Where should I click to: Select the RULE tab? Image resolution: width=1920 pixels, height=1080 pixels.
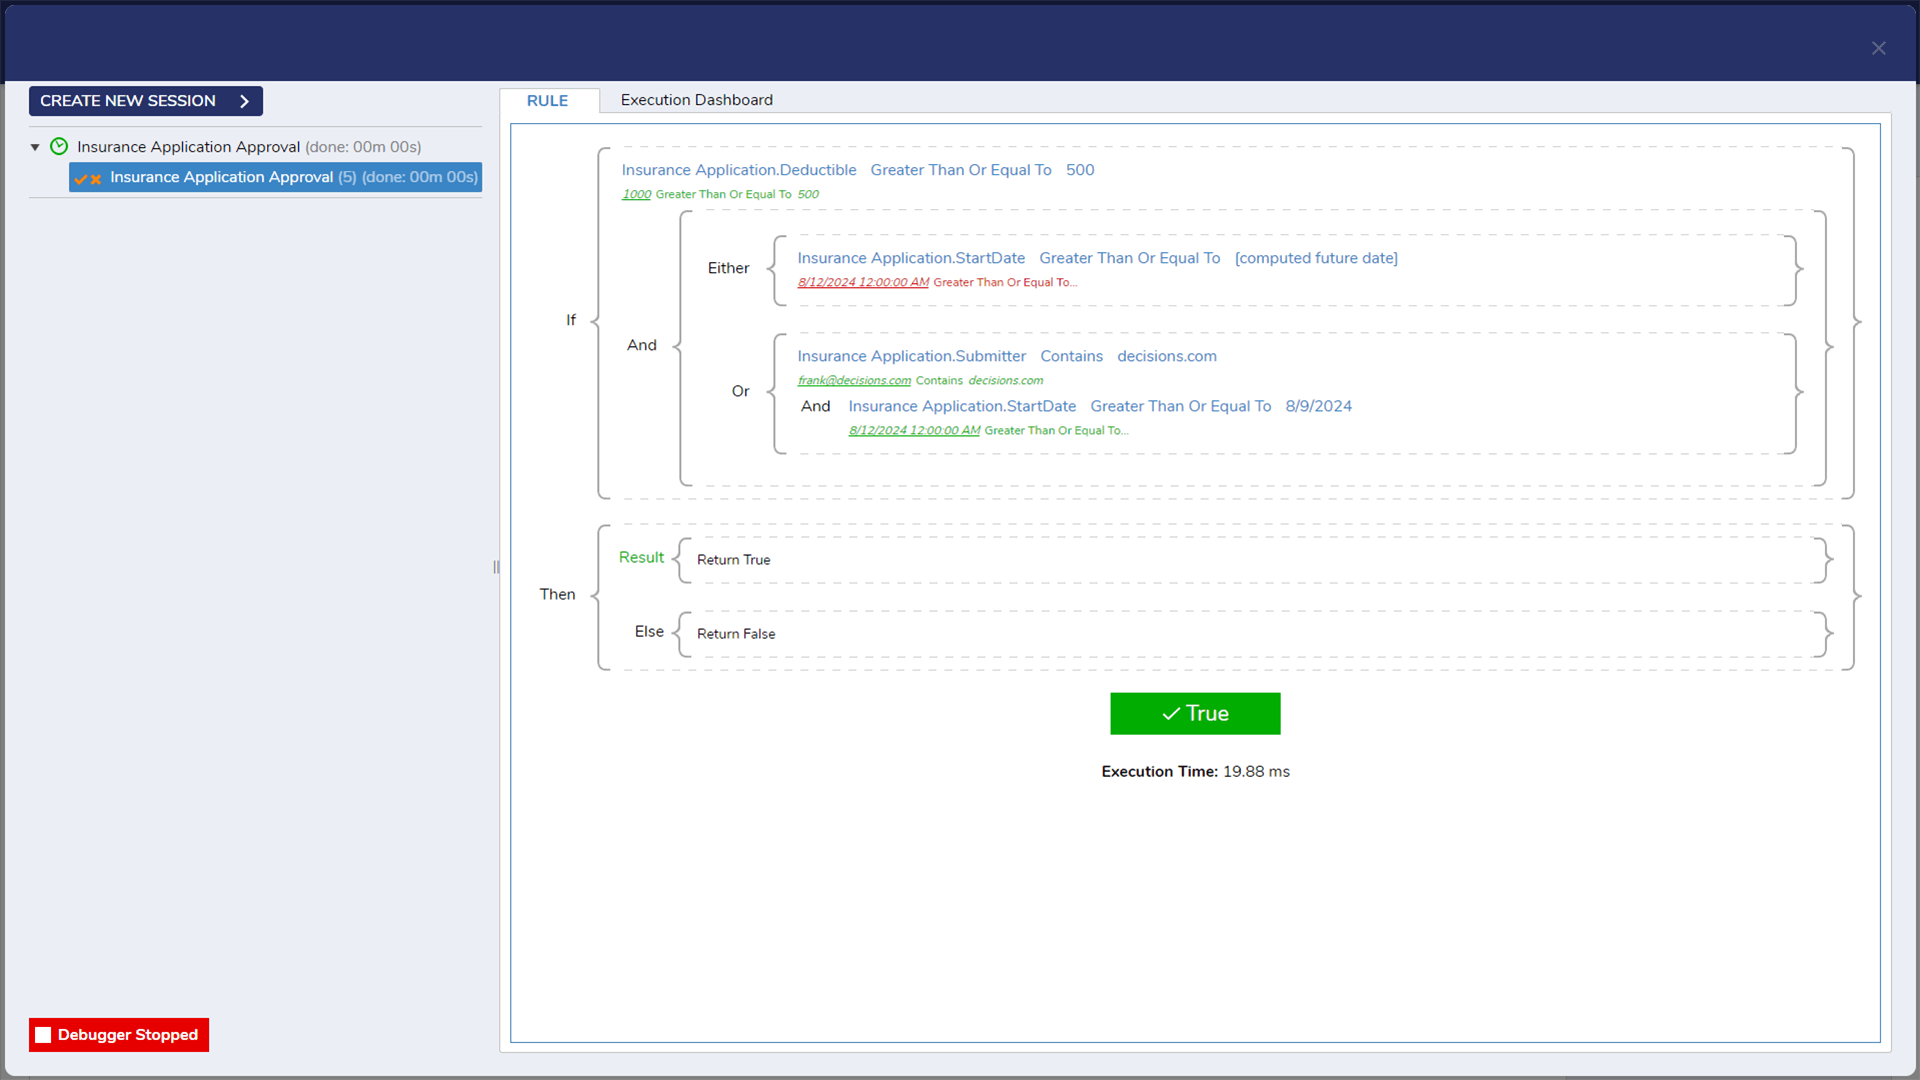point(547,101)
